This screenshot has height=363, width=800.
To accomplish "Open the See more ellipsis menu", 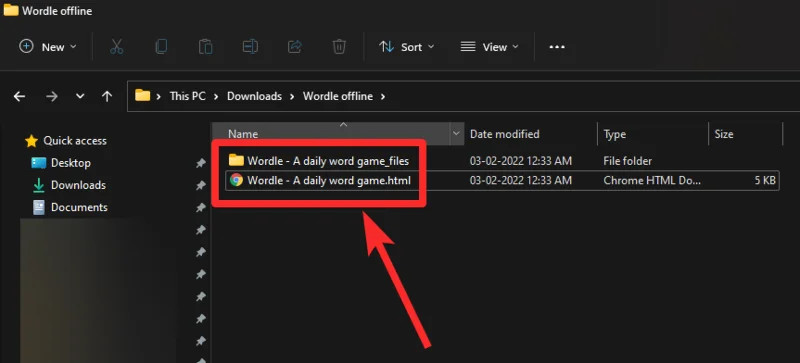I will point(557,47).
